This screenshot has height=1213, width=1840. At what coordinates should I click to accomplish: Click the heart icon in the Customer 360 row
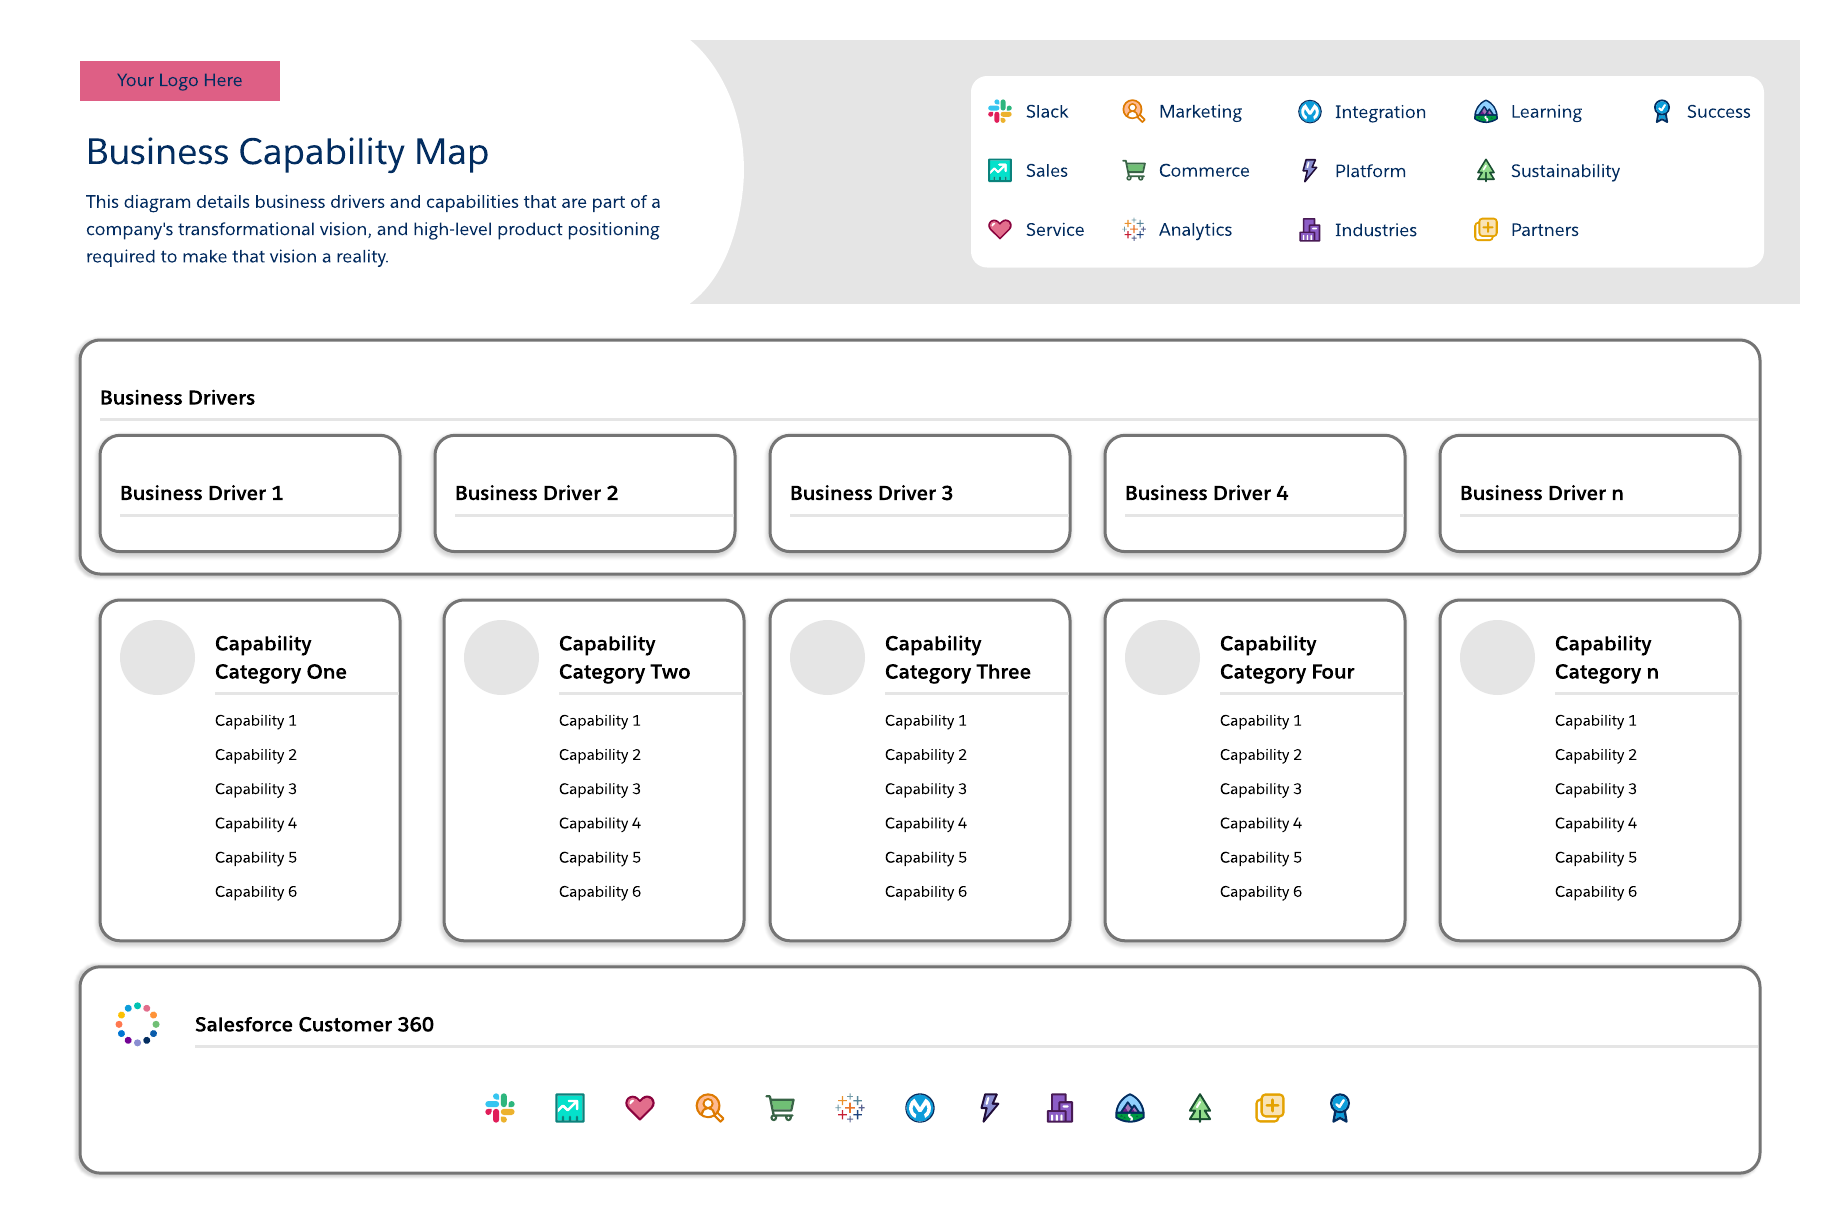(640, 1107)
